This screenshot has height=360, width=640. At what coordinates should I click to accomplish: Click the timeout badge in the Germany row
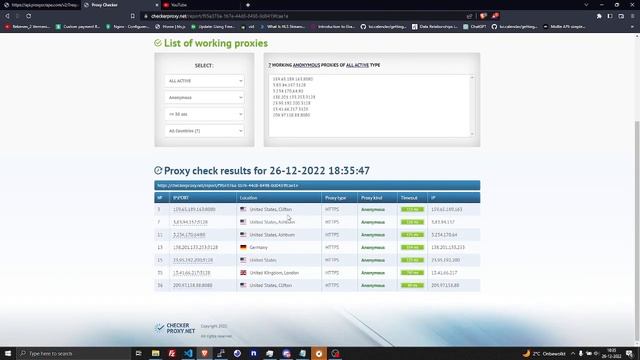click(x=412, y=247)
